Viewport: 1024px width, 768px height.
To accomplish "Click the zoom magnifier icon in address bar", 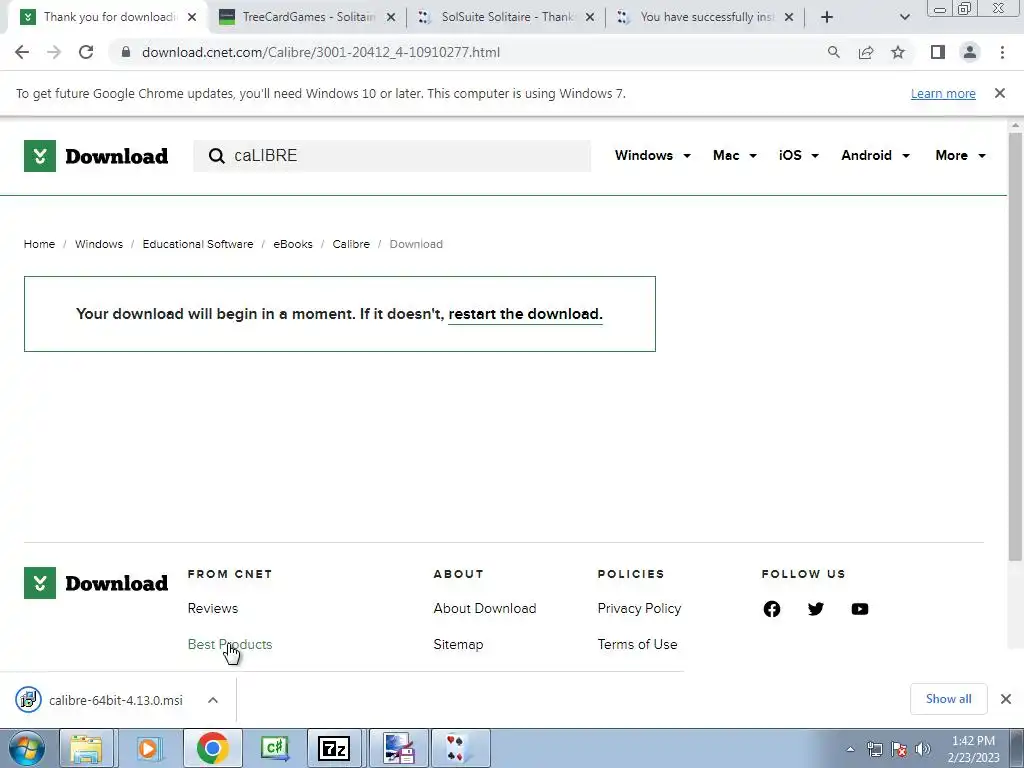I will pyautogui.click(x=833, y=52).
